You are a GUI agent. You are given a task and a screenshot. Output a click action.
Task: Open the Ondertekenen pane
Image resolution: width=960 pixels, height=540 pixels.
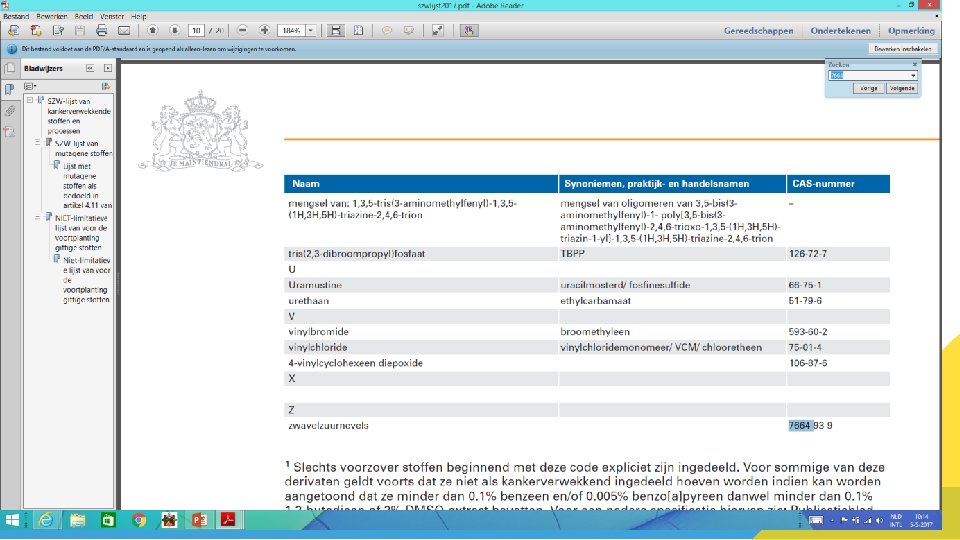(841, 31)
